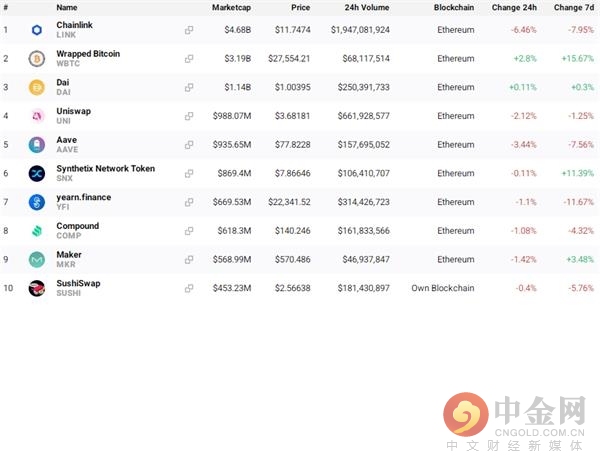This screenshot has width=600, height=464.
Task: Click the yearn.finance blue logo icon
Action: [37, 202]
